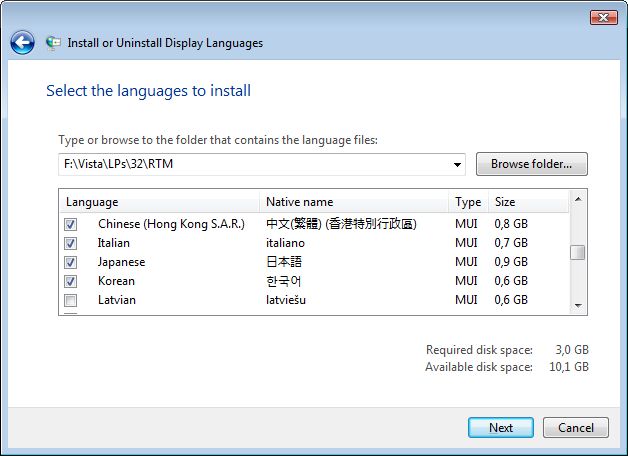Click the Browse folder button
Image resolution: width=628 pixels, height=456 pixels.
point(531,164)
